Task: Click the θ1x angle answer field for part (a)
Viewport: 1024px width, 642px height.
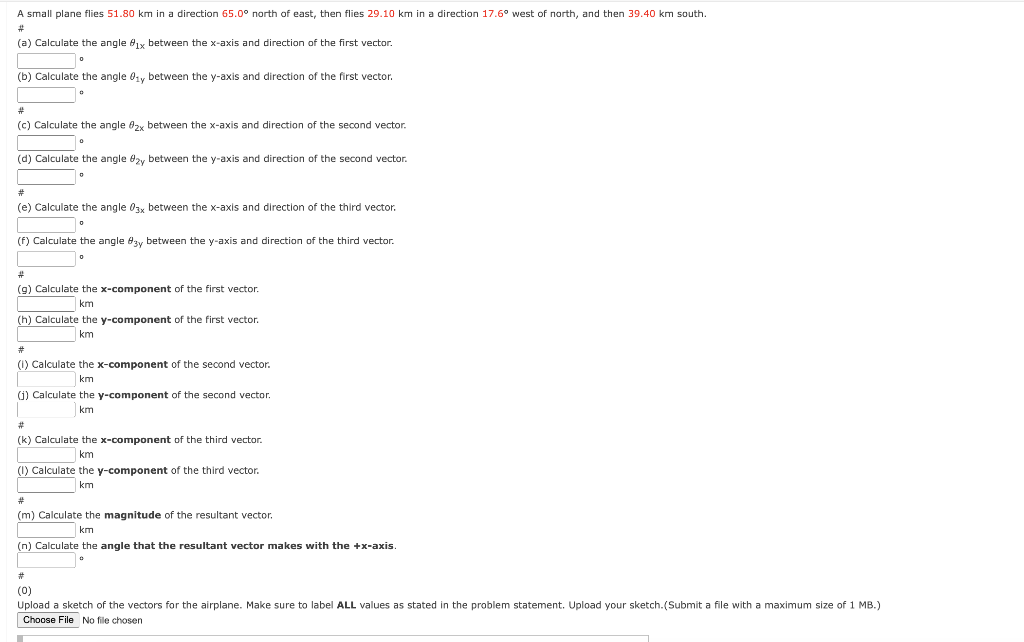Action: pos(46,61)
